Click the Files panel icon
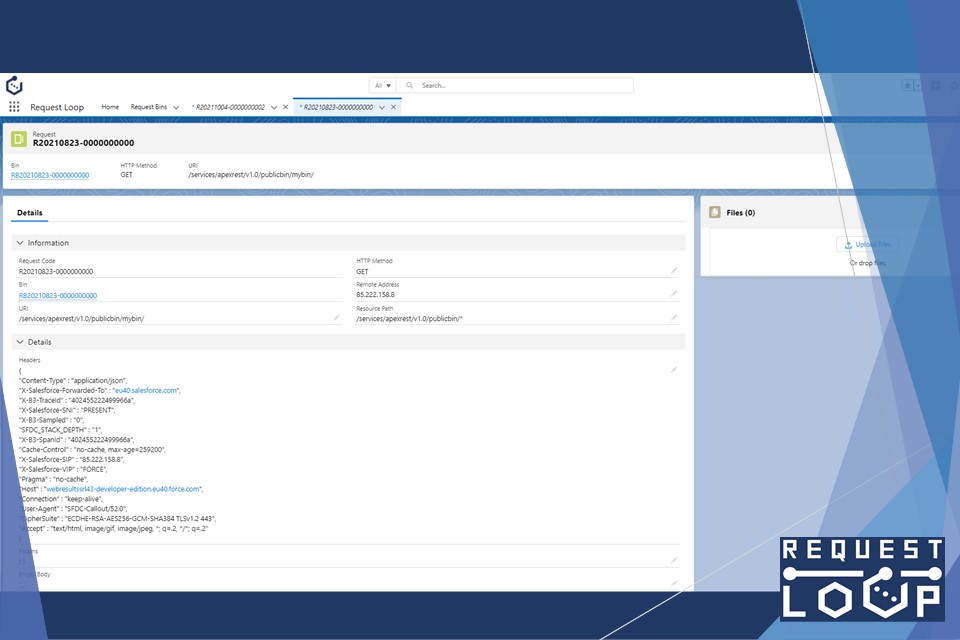The image size is (960, 640). tap(715, 212)
